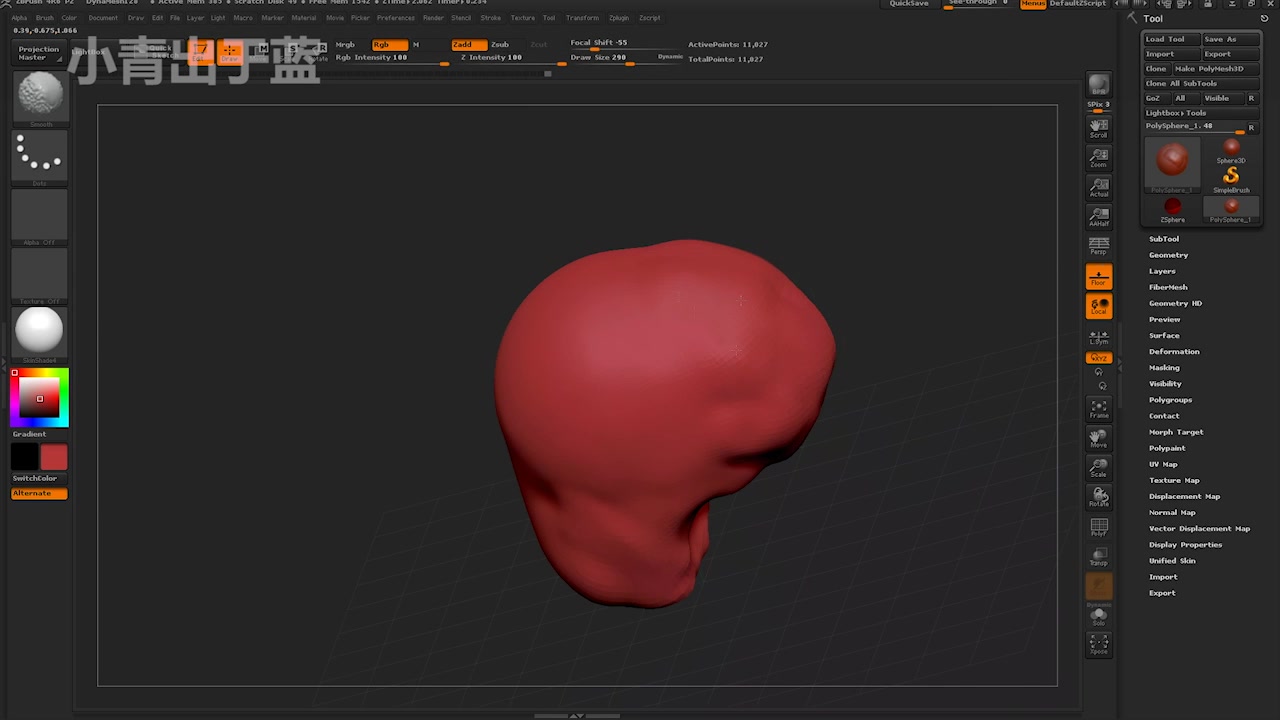Select the red main color swatch
Screen dimensions: 1280x720
(54, 458)
